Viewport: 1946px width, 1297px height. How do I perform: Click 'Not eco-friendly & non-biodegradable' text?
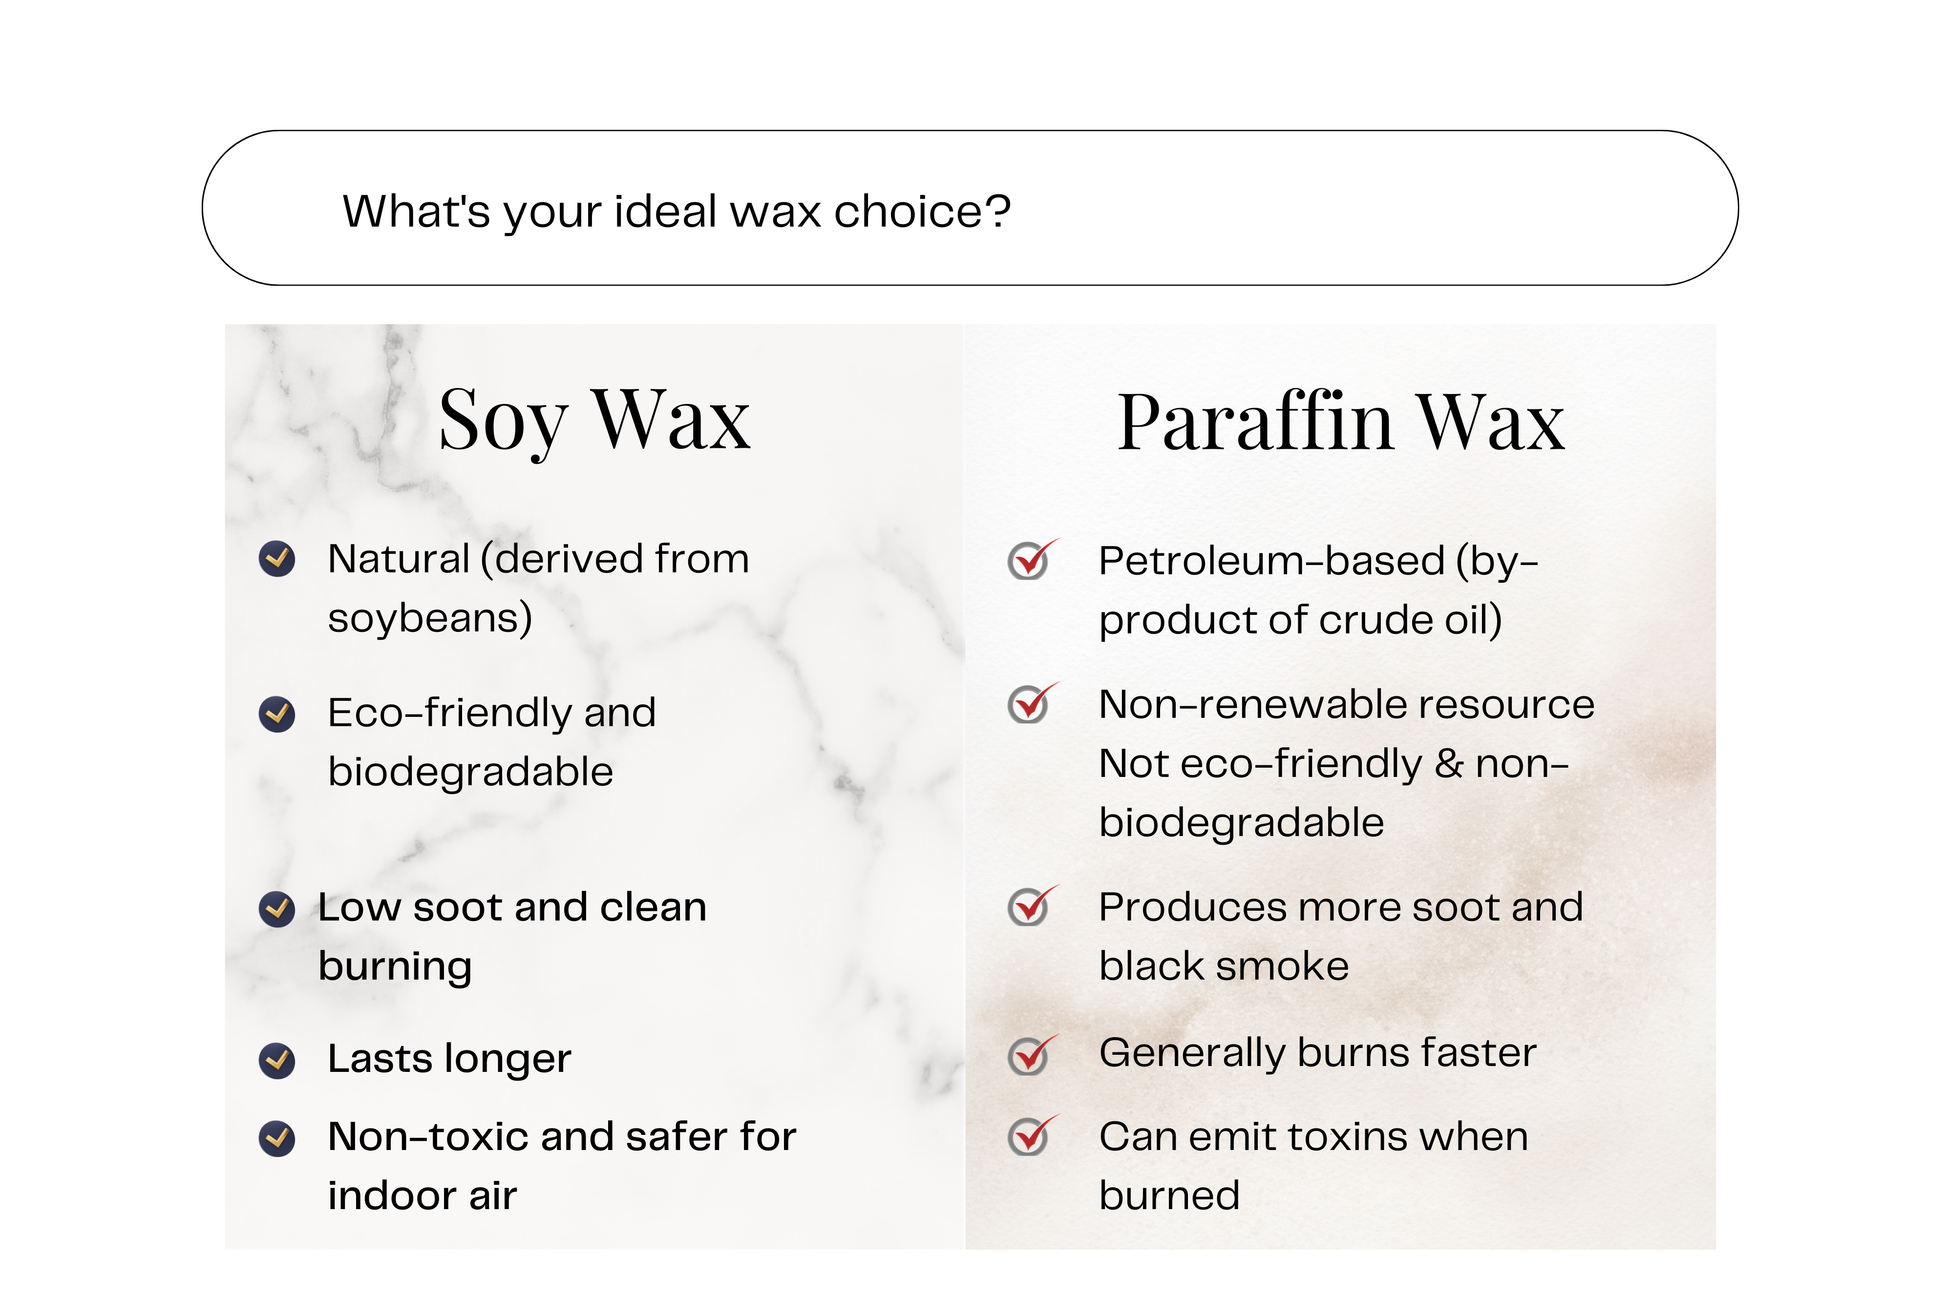[x=1332, y=793]
